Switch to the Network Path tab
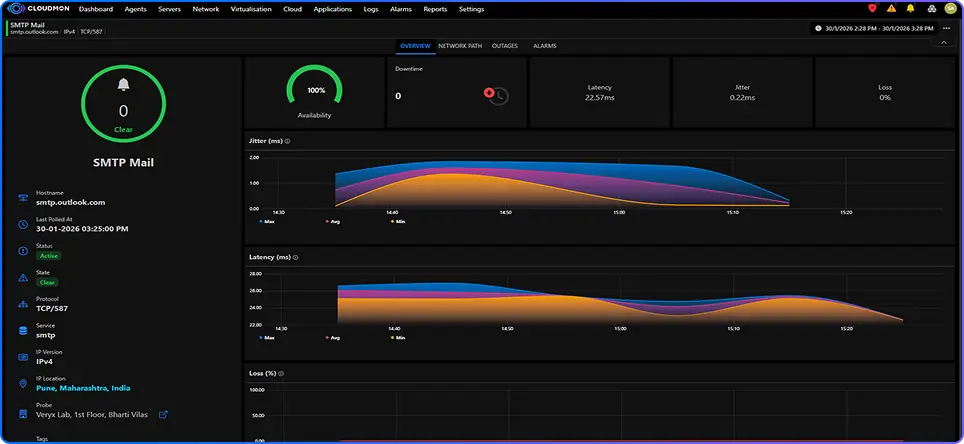Screen dimensions: 964x444 coord(460,46)
